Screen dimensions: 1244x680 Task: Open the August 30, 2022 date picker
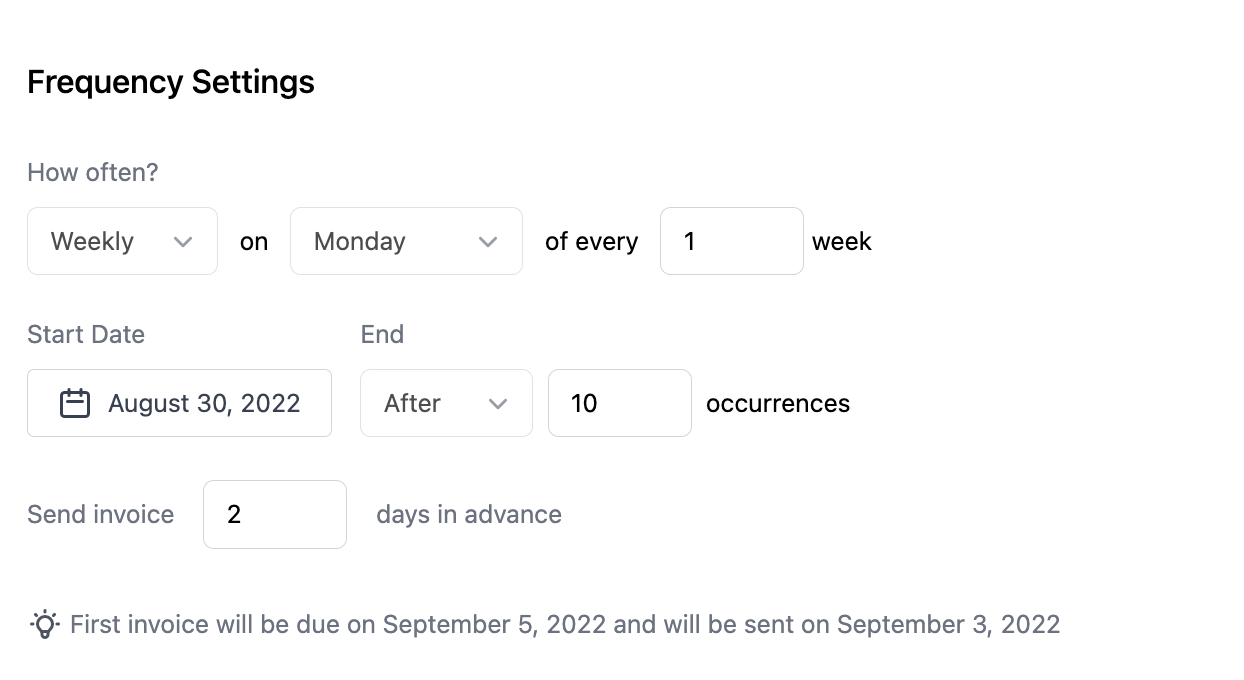pos(179,402)
